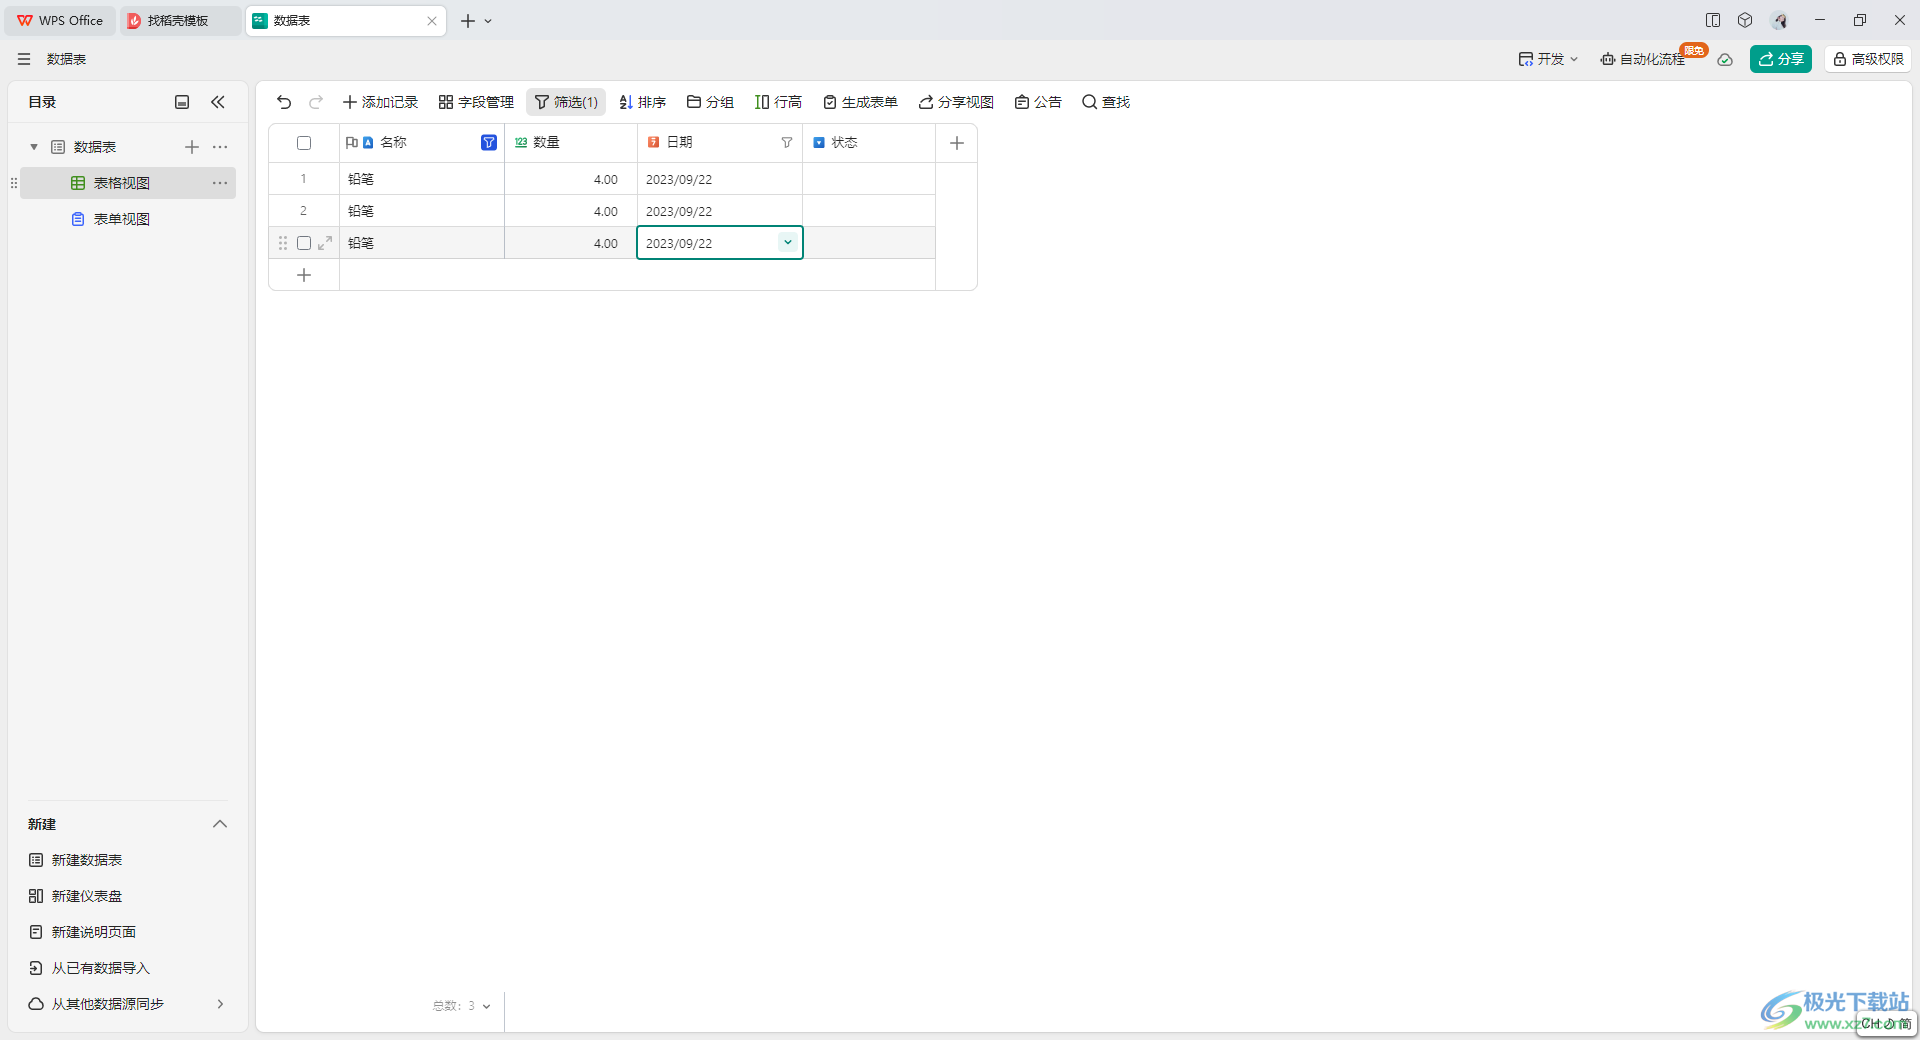Viewport: 1920px width, 1040px height.
Task: Click the redo arrow icon
Action: click(316, 102)
